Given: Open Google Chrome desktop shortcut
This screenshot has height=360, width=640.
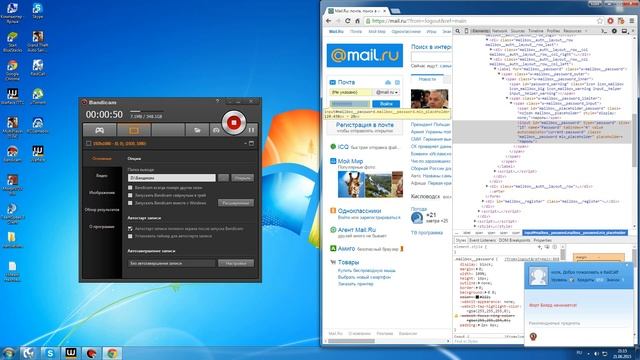Looking at the screenshot, I should (12, 70).
